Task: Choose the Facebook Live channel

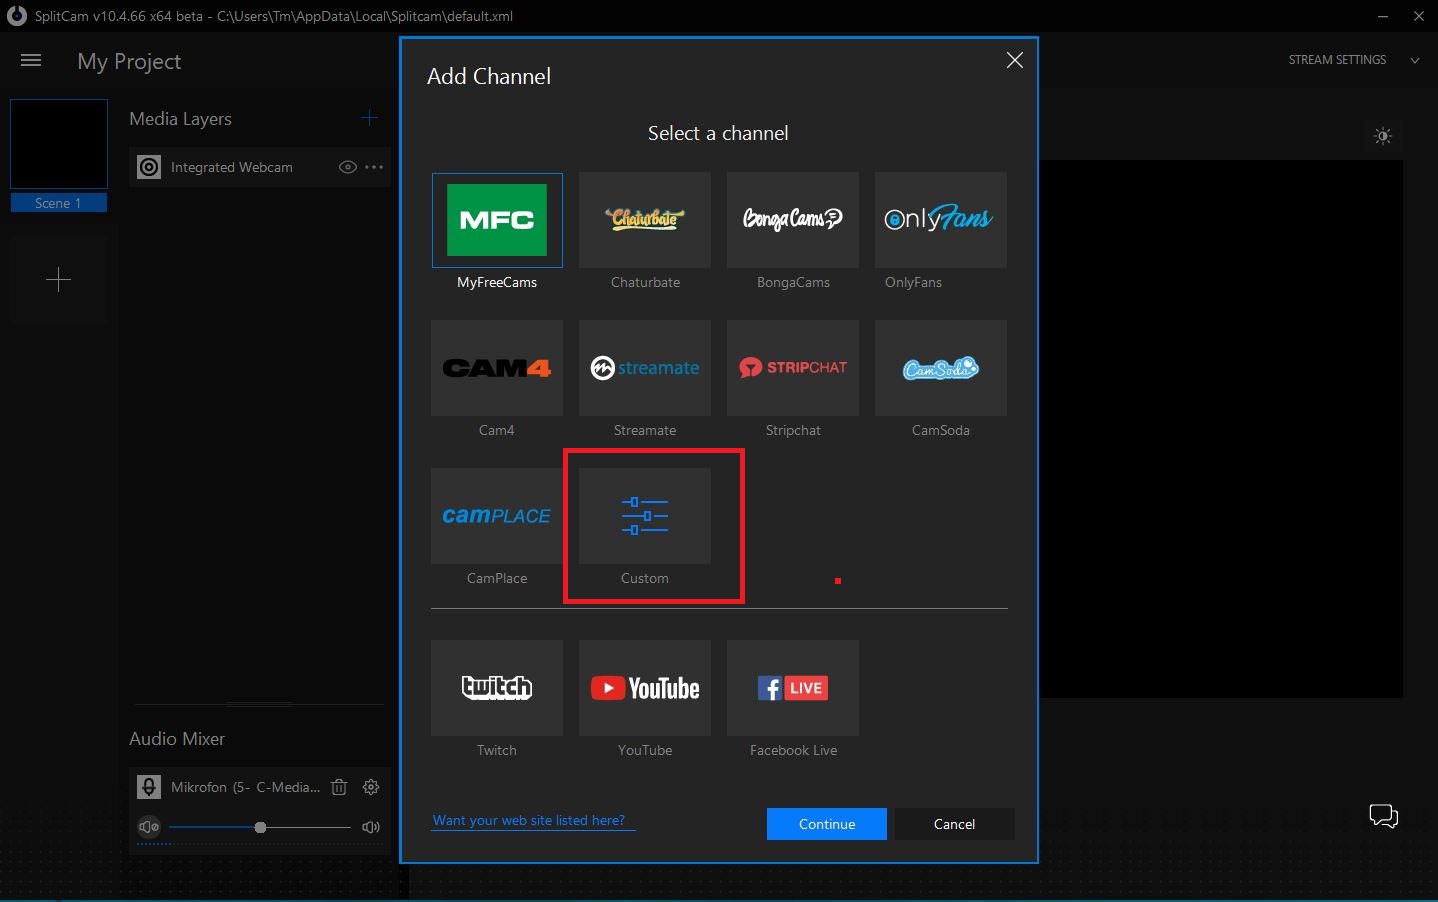Action: [793, 688]
